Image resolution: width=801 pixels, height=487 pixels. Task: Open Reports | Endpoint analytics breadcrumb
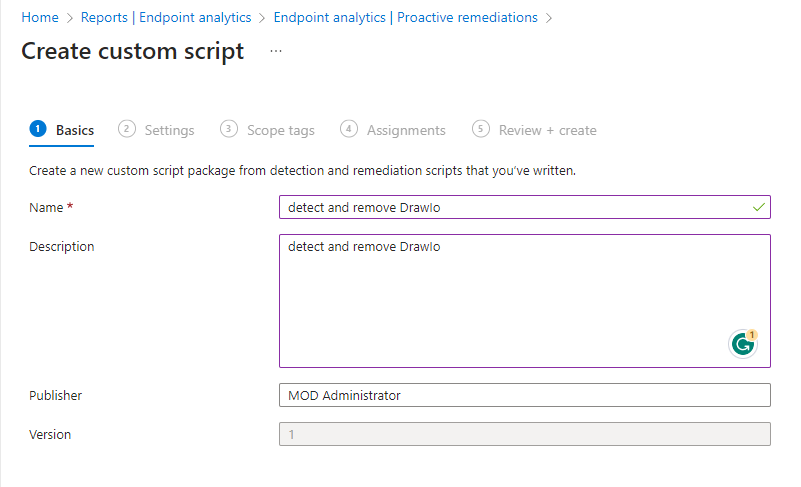[165, 17]
